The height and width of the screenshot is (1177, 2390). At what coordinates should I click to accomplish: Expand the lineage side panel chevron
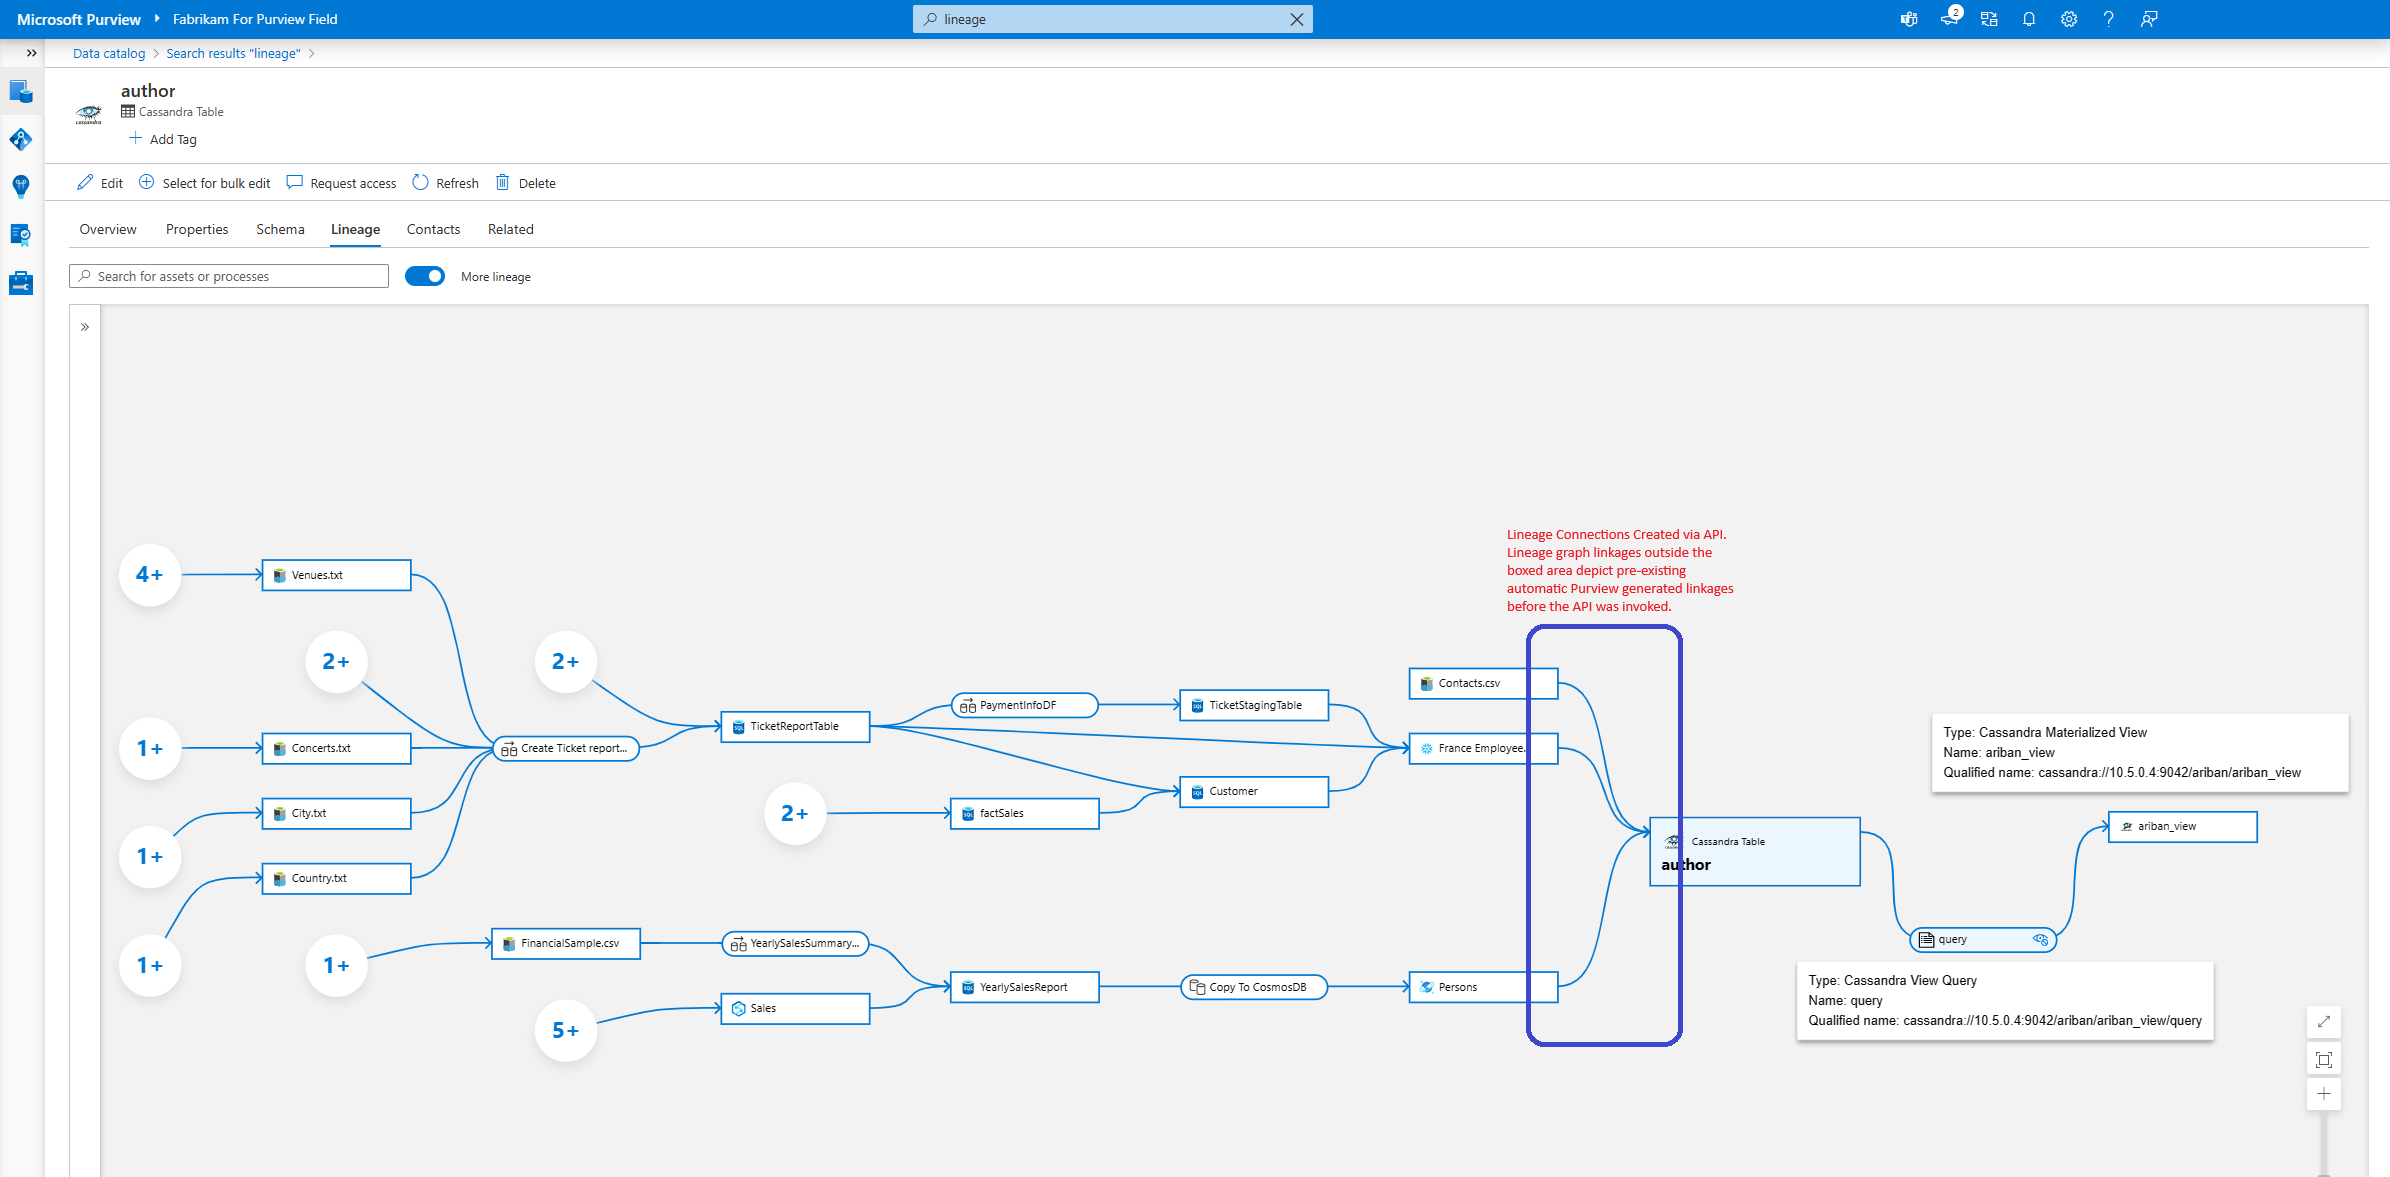coord(85,327)
